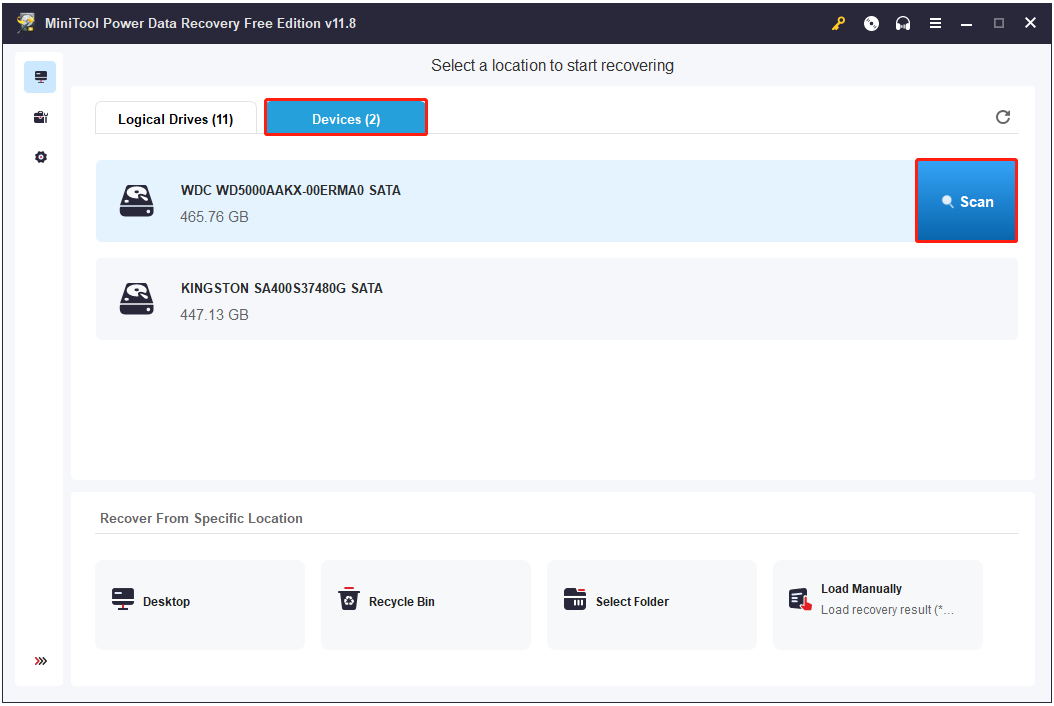Open Load Manually recovery result

(878, 604)
